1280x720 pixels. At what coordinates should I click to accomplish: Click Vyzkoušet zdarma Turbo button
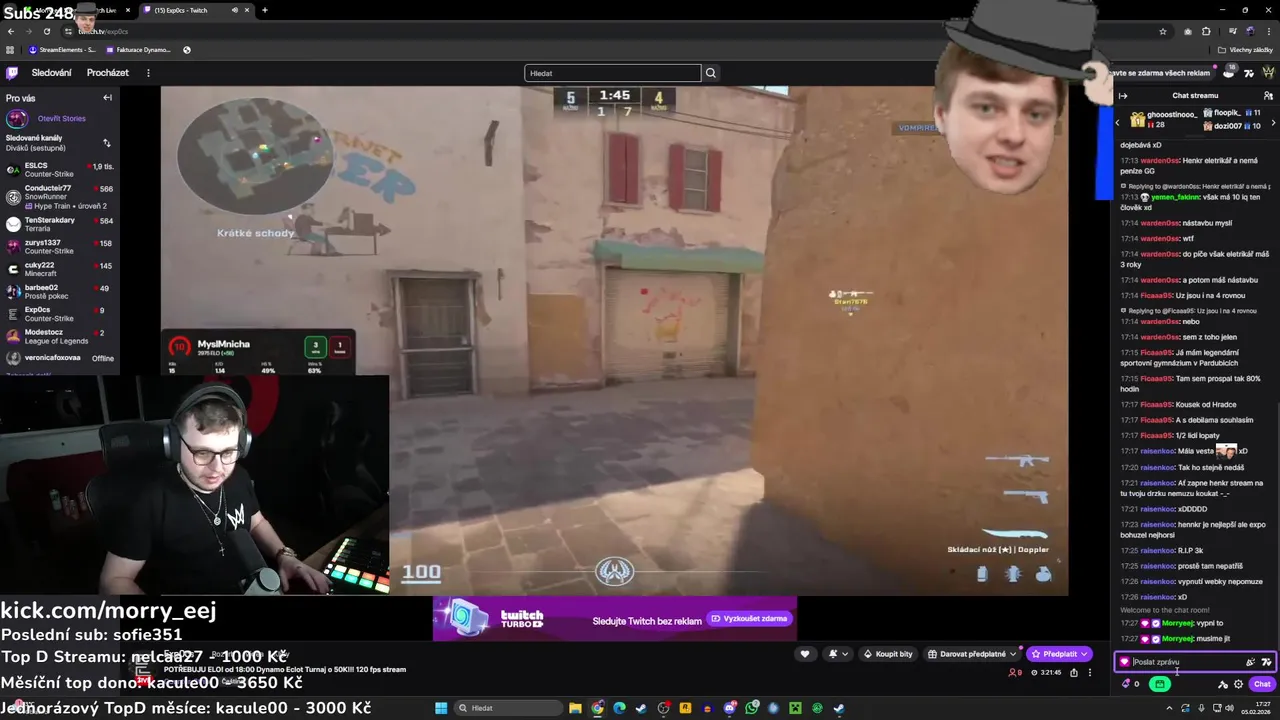tap(750, 619)
